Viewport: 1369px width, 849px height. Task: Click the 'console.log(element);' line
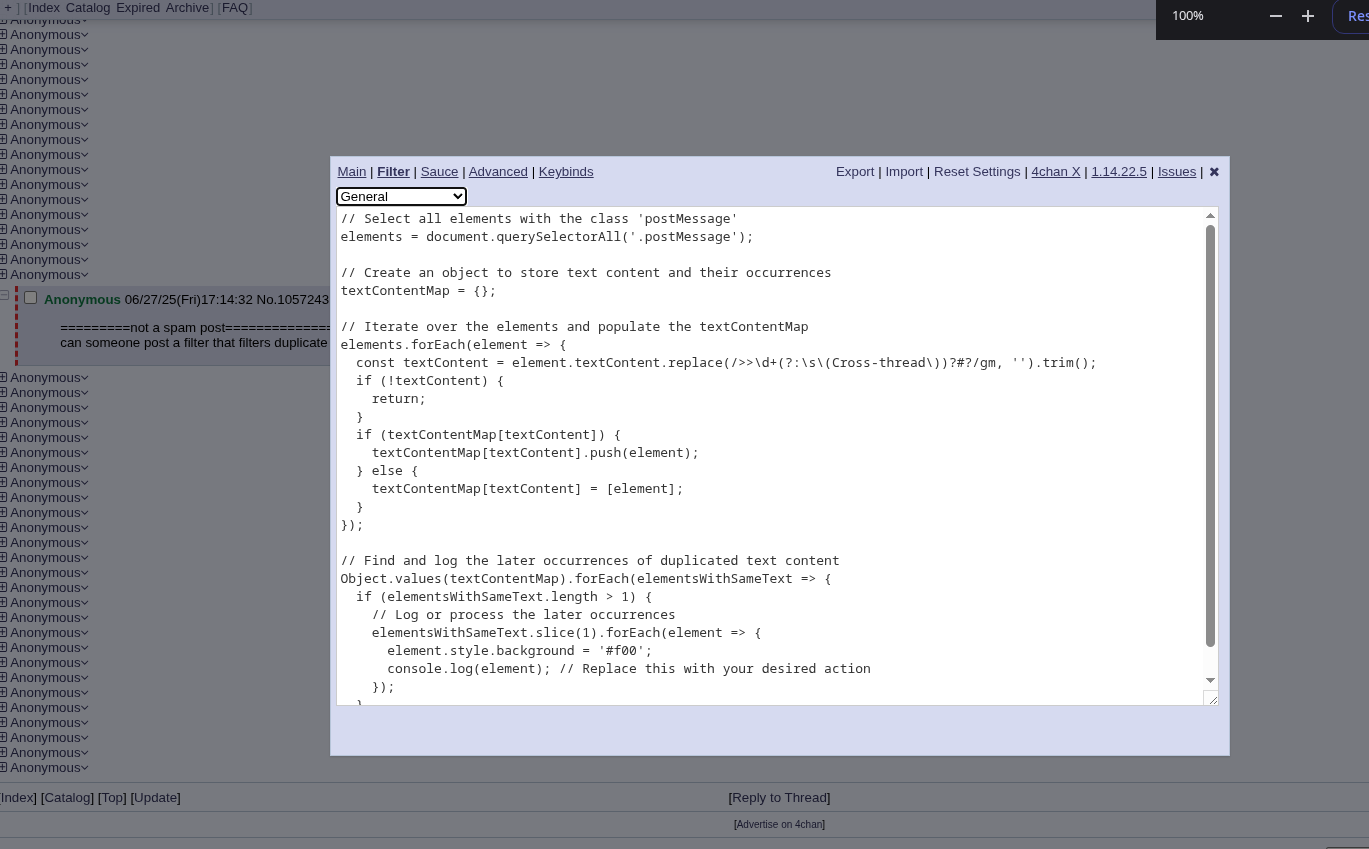[469, 669]
